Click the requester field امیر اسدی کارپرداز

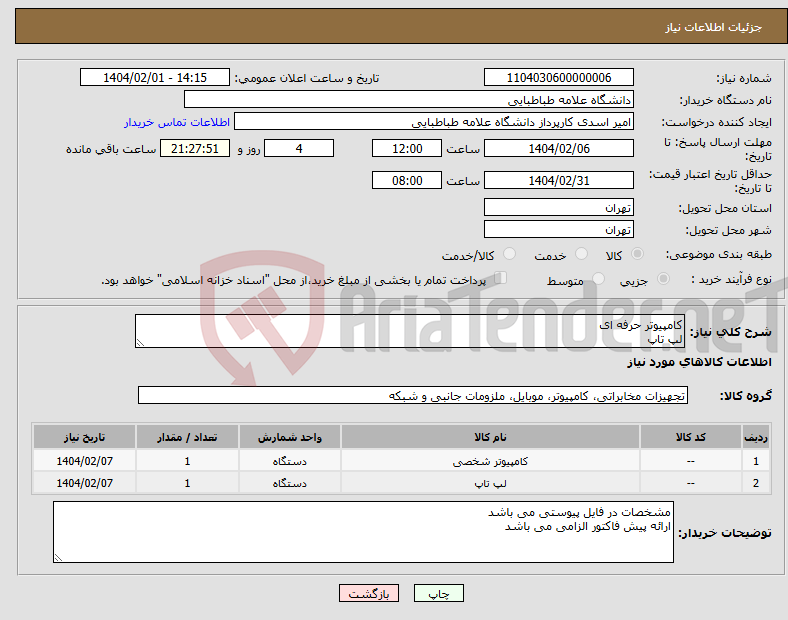(434, 122)
